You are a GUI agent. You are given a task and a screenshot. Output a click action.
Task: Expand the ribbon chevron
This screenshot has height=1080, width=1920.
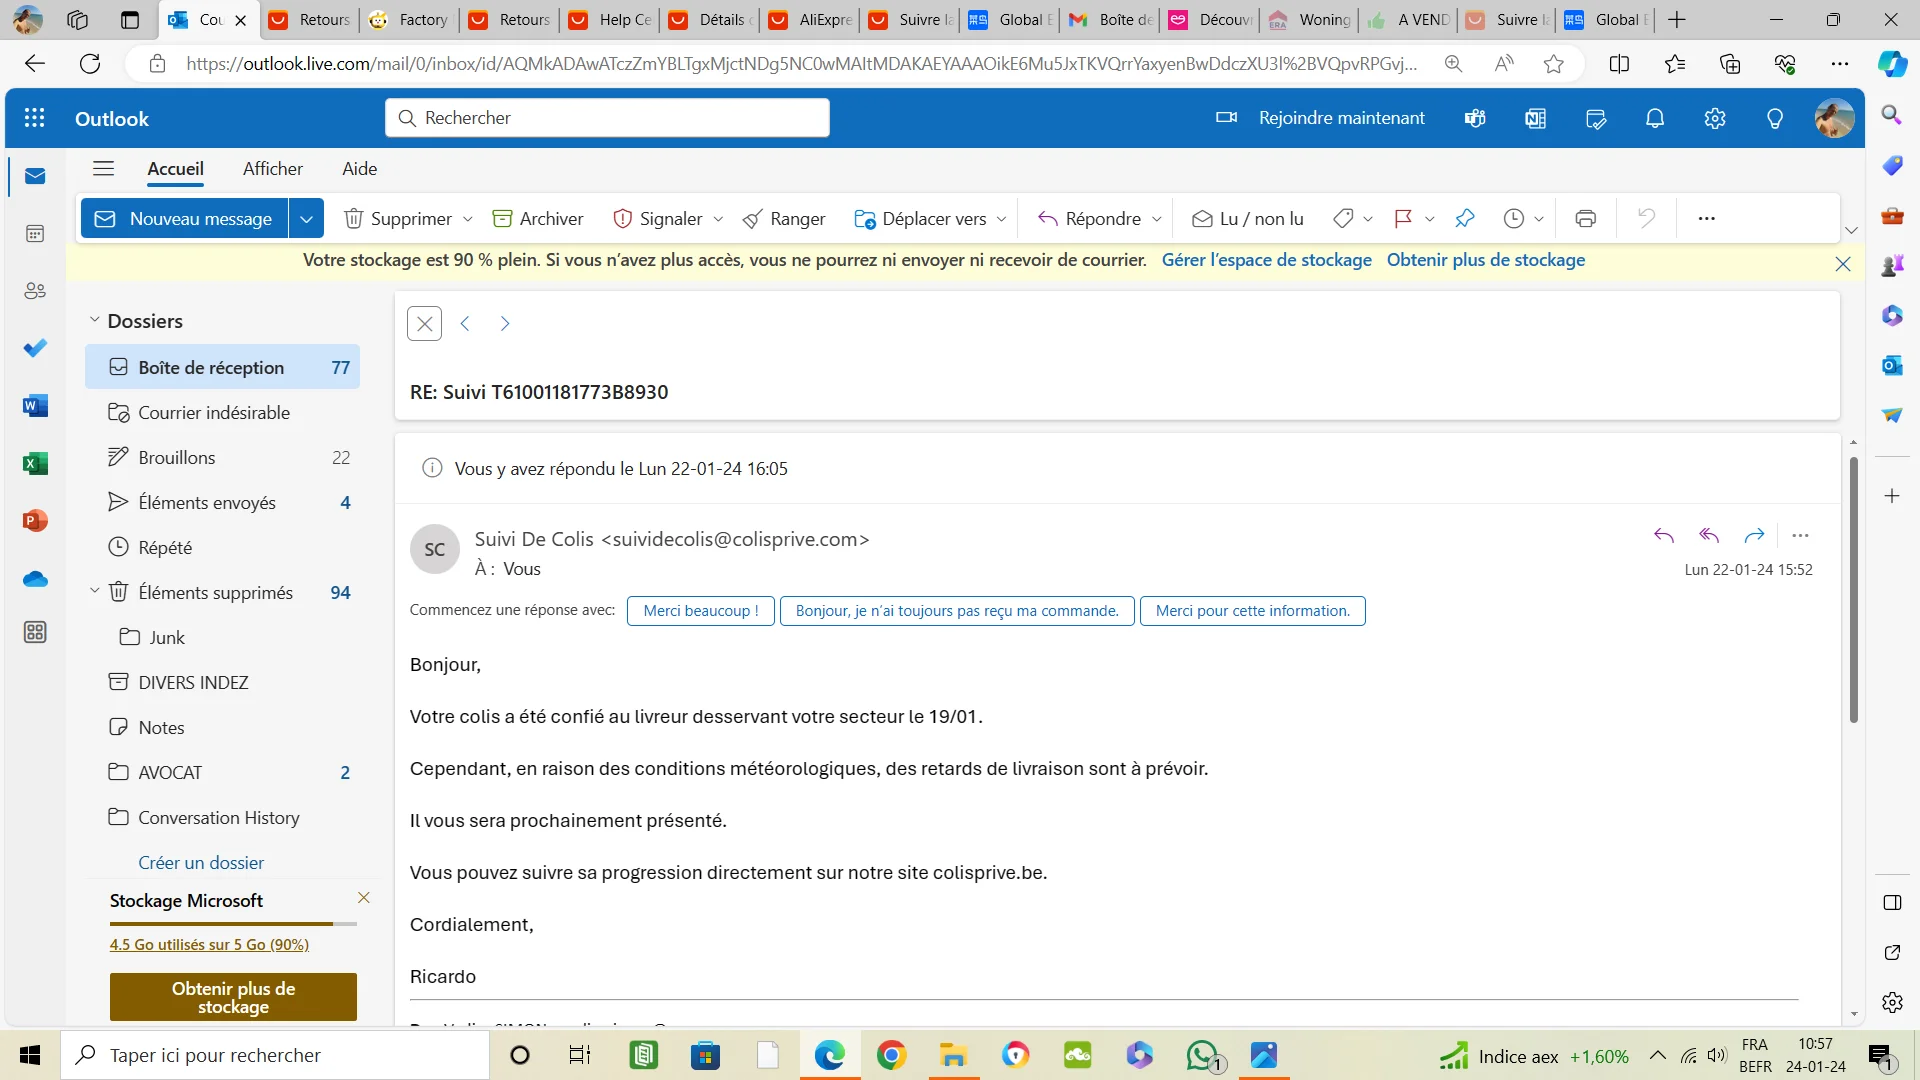(1852, 231)
